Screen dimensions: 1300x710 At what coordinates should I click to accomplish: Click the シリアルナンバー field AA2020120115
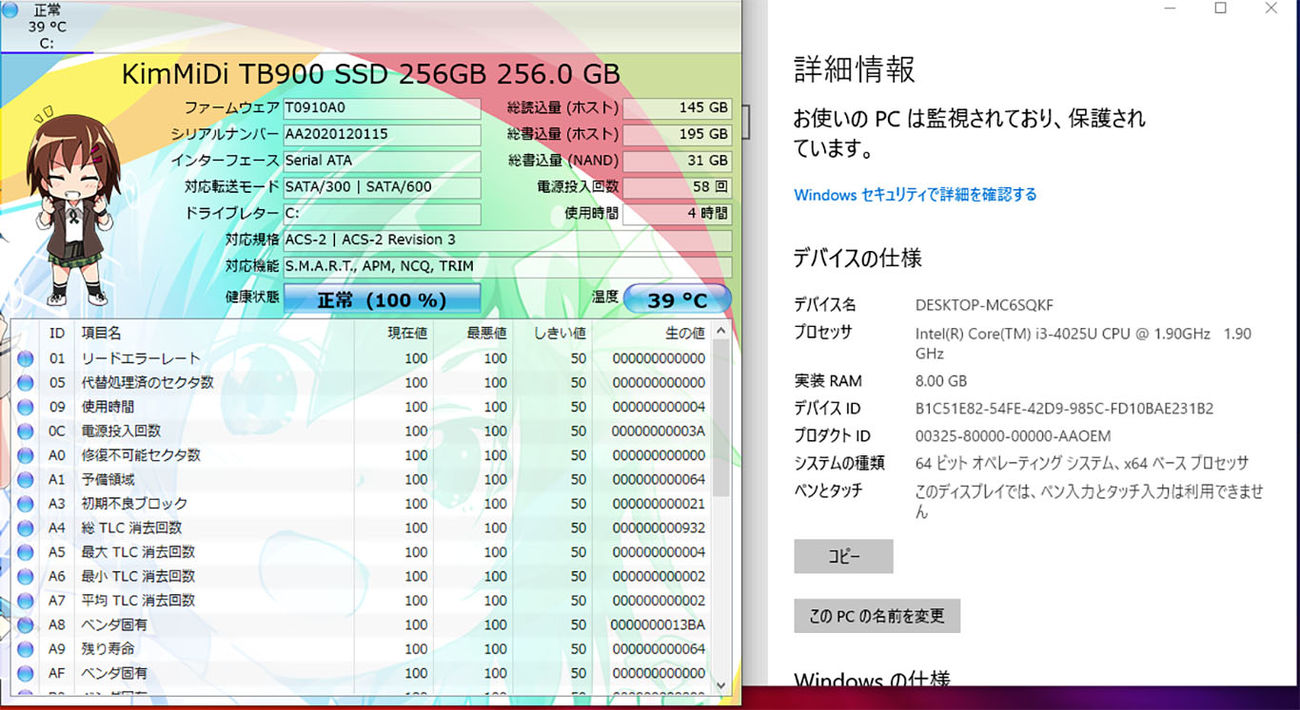pos(382,134)
